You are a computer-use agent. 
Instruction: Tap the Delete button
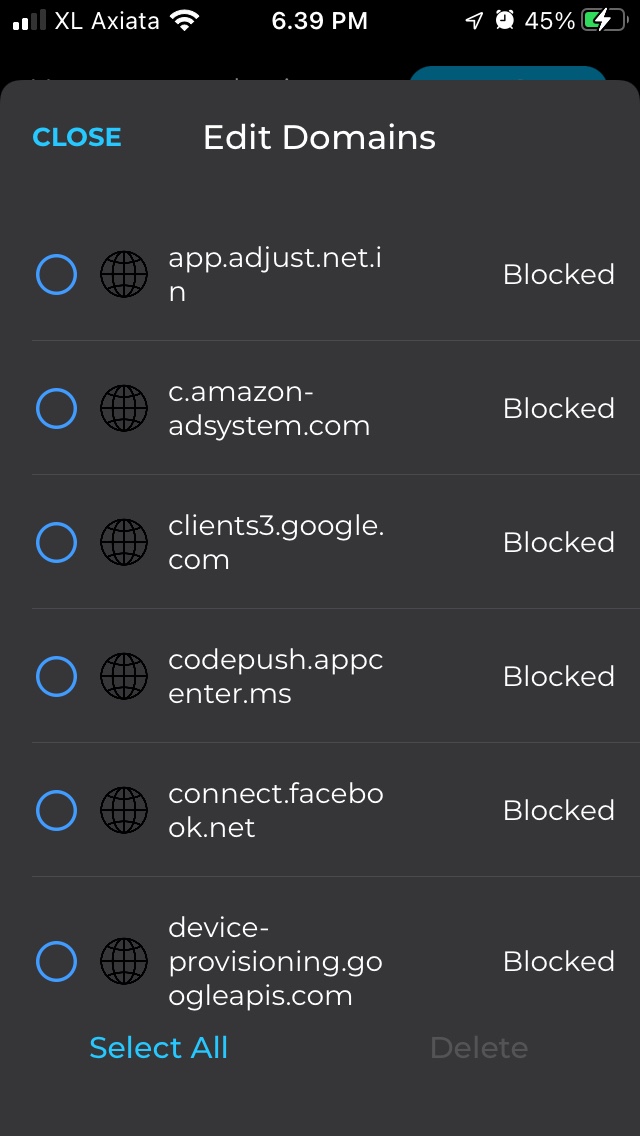[479, 1048]
